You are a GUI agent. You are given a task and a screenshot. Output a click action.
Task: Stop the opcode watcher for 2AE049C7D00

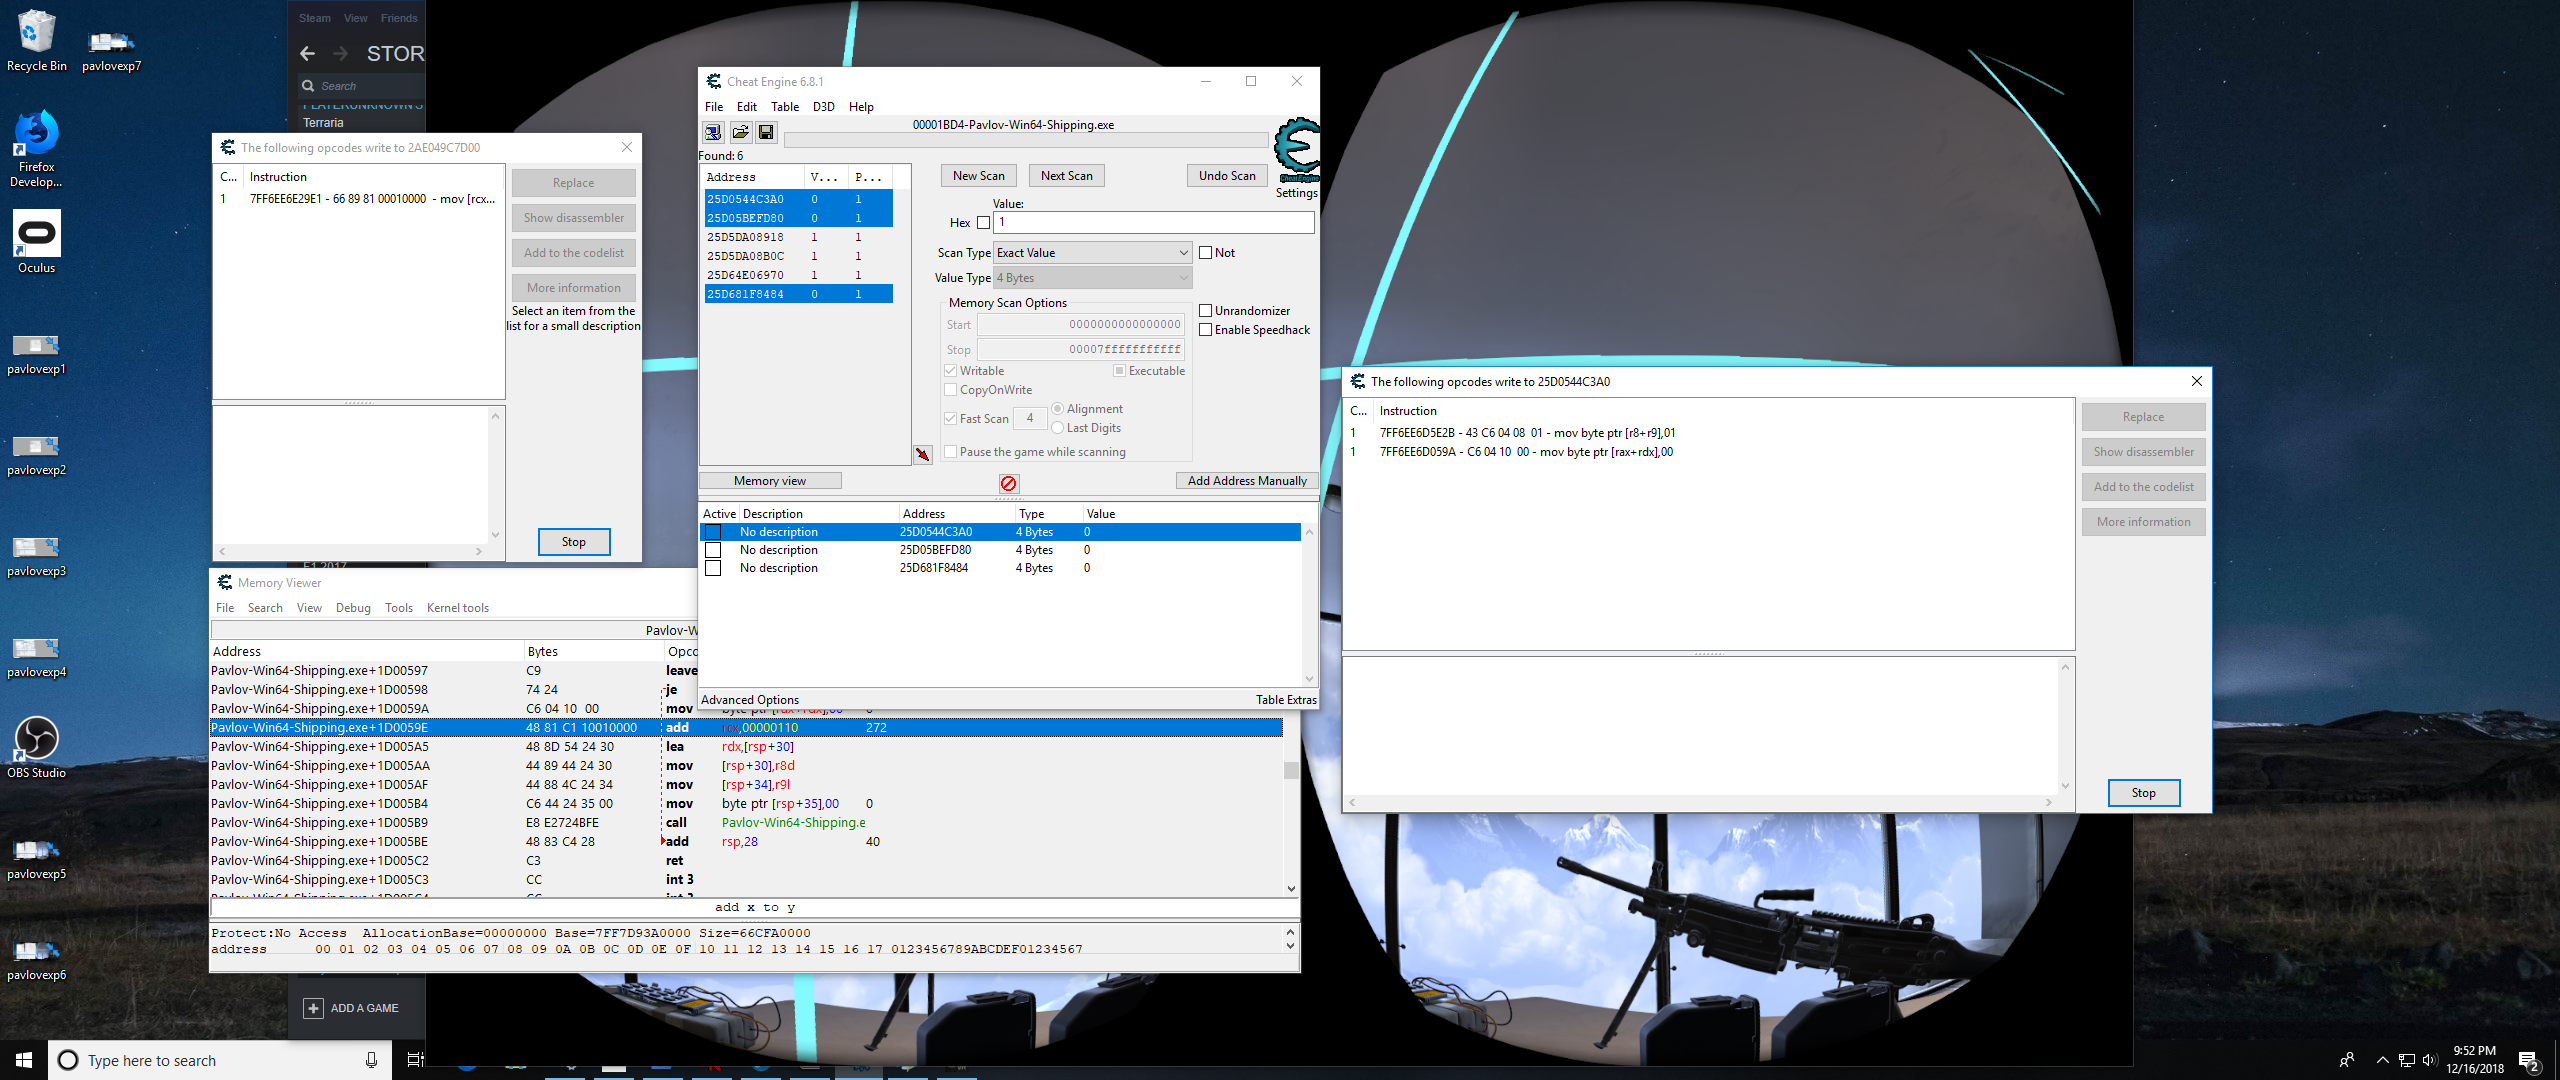click(574, 542)
